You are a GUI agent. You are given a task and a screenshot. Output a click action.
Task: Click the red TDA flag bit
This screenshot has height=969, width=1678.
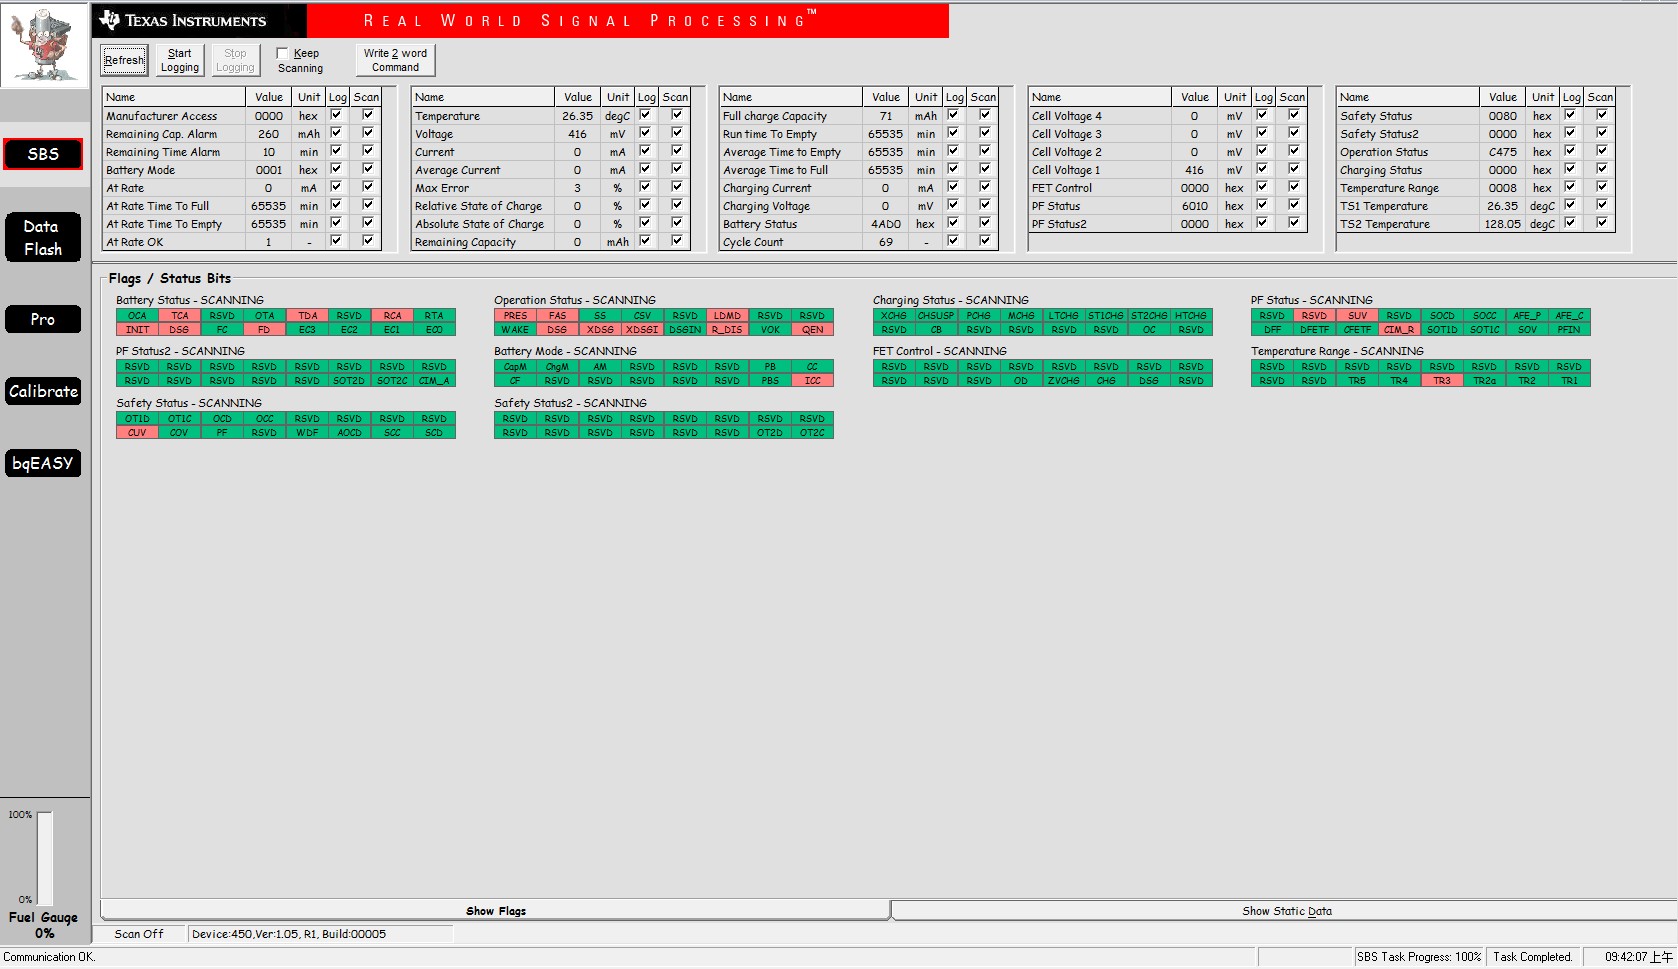307,316
